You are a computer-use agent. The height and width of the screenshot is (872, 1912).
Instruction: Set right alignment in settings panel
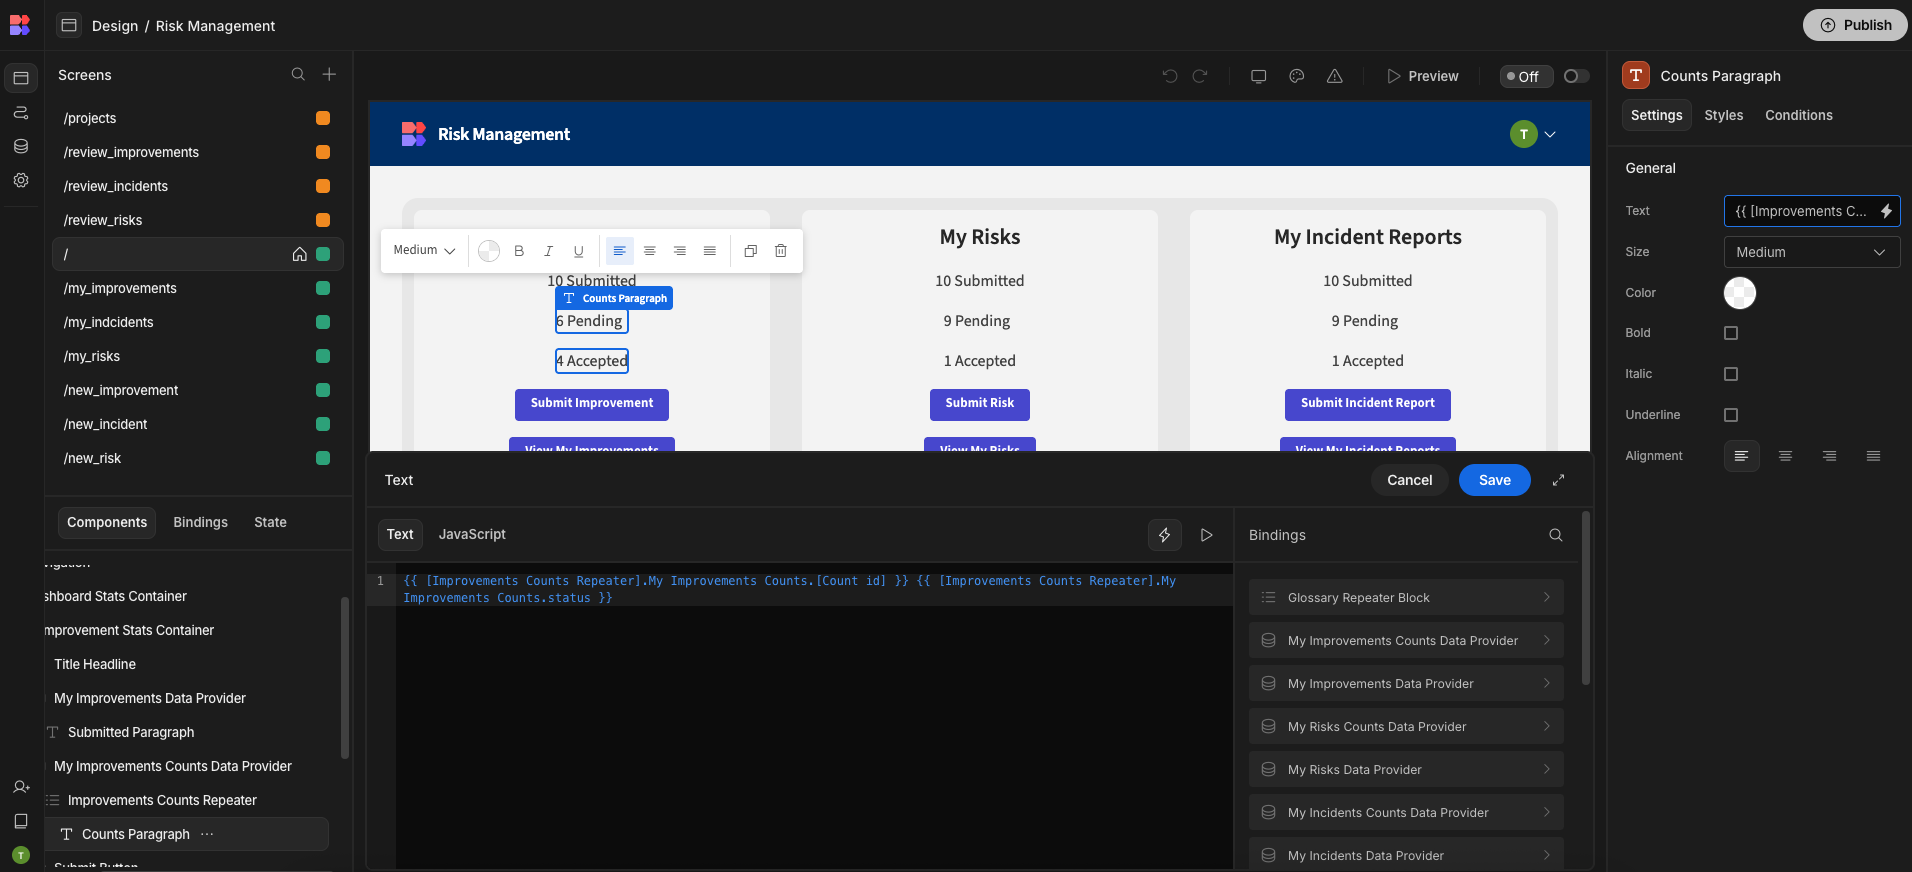click(x=1829, y=456)
